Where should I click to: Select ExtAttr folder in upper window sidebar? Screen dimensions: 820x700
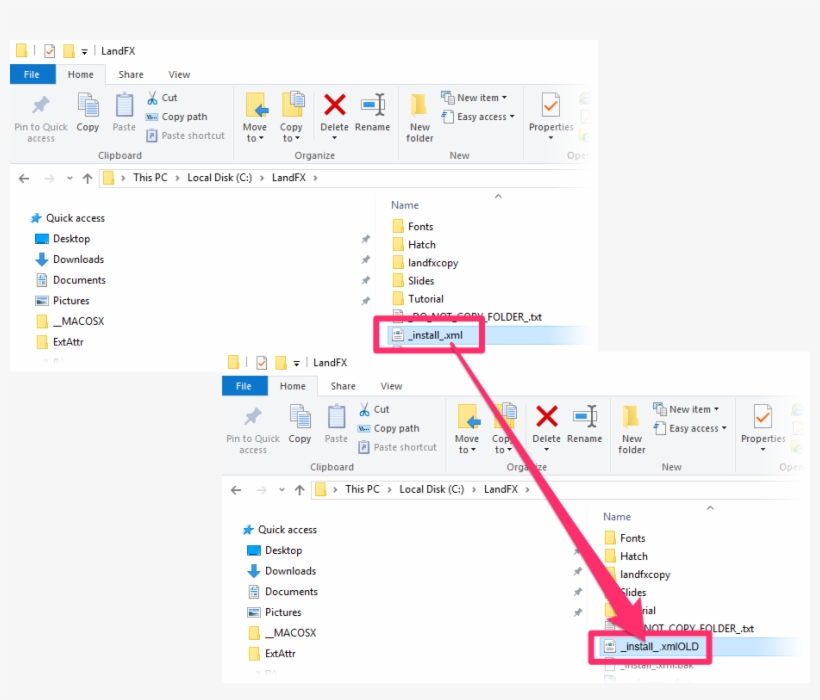click(60, 342)
